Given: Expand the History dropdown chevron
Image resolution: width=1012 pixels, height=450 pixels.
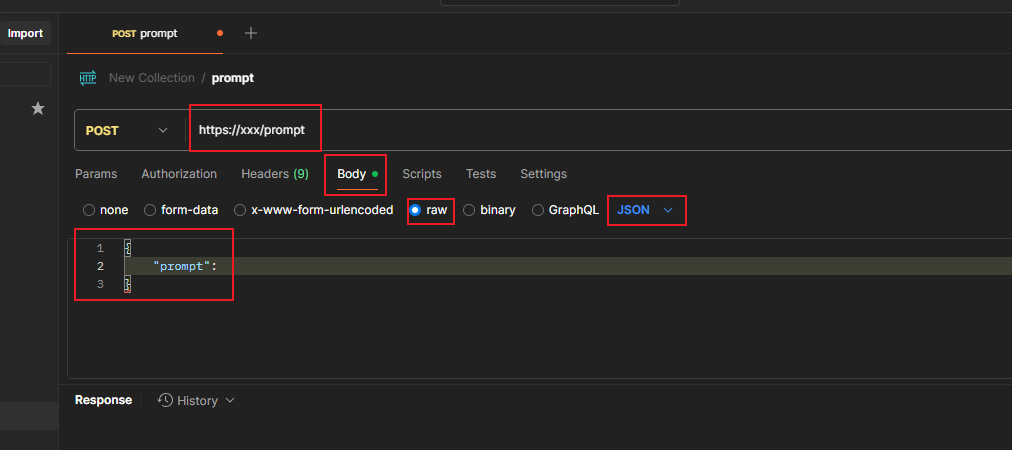Looking at the screenshot, I should [231, 400].
